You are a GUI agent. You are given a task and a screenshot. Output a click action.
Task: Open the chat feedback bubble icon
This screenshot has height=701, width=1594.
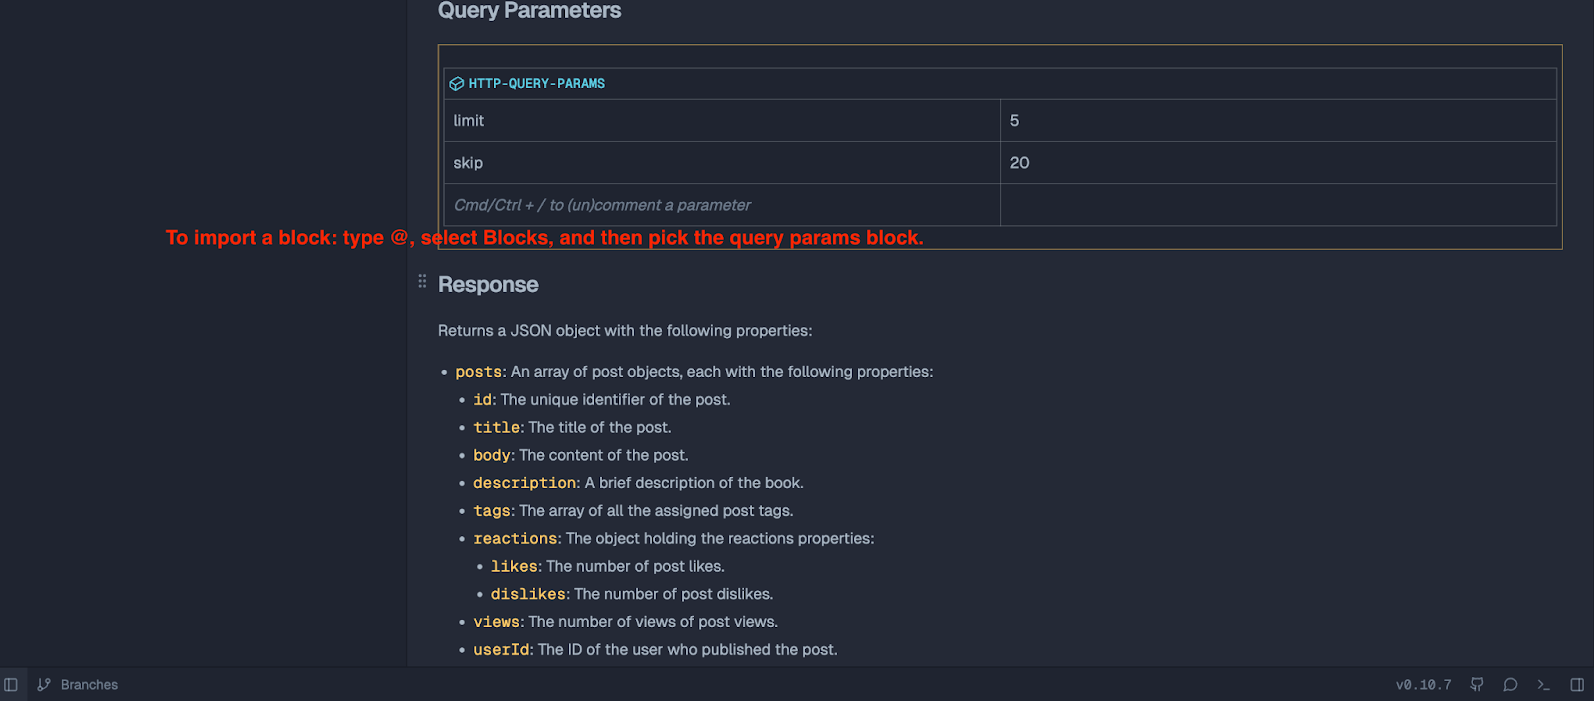(x=1510, y=685)
